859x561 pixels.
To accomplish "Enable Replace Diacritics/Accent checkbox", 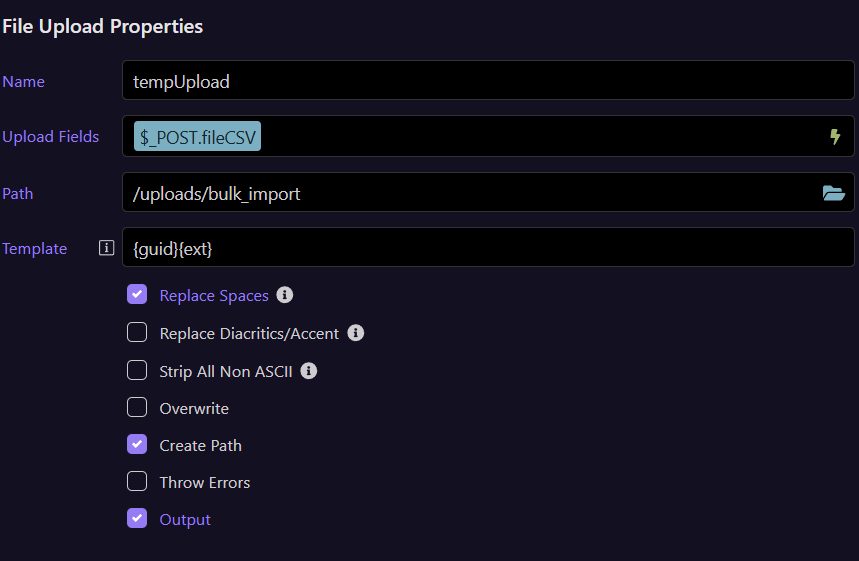I will point(137,333).
